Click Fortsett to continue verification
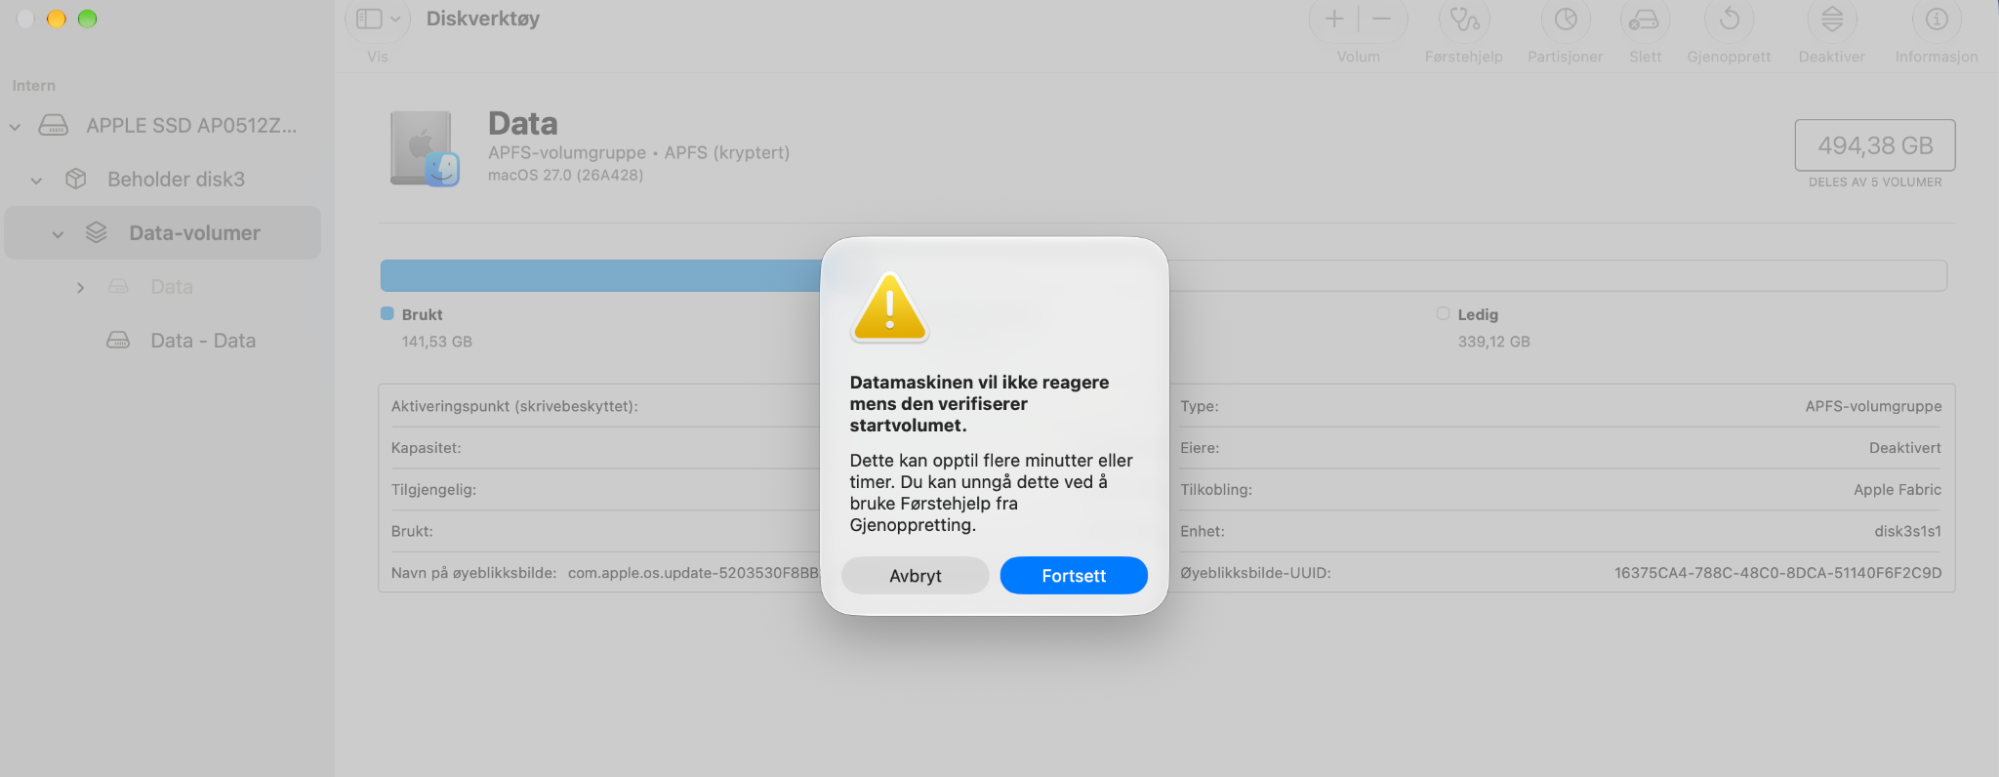1999x777 pixels. (1074, 576)
